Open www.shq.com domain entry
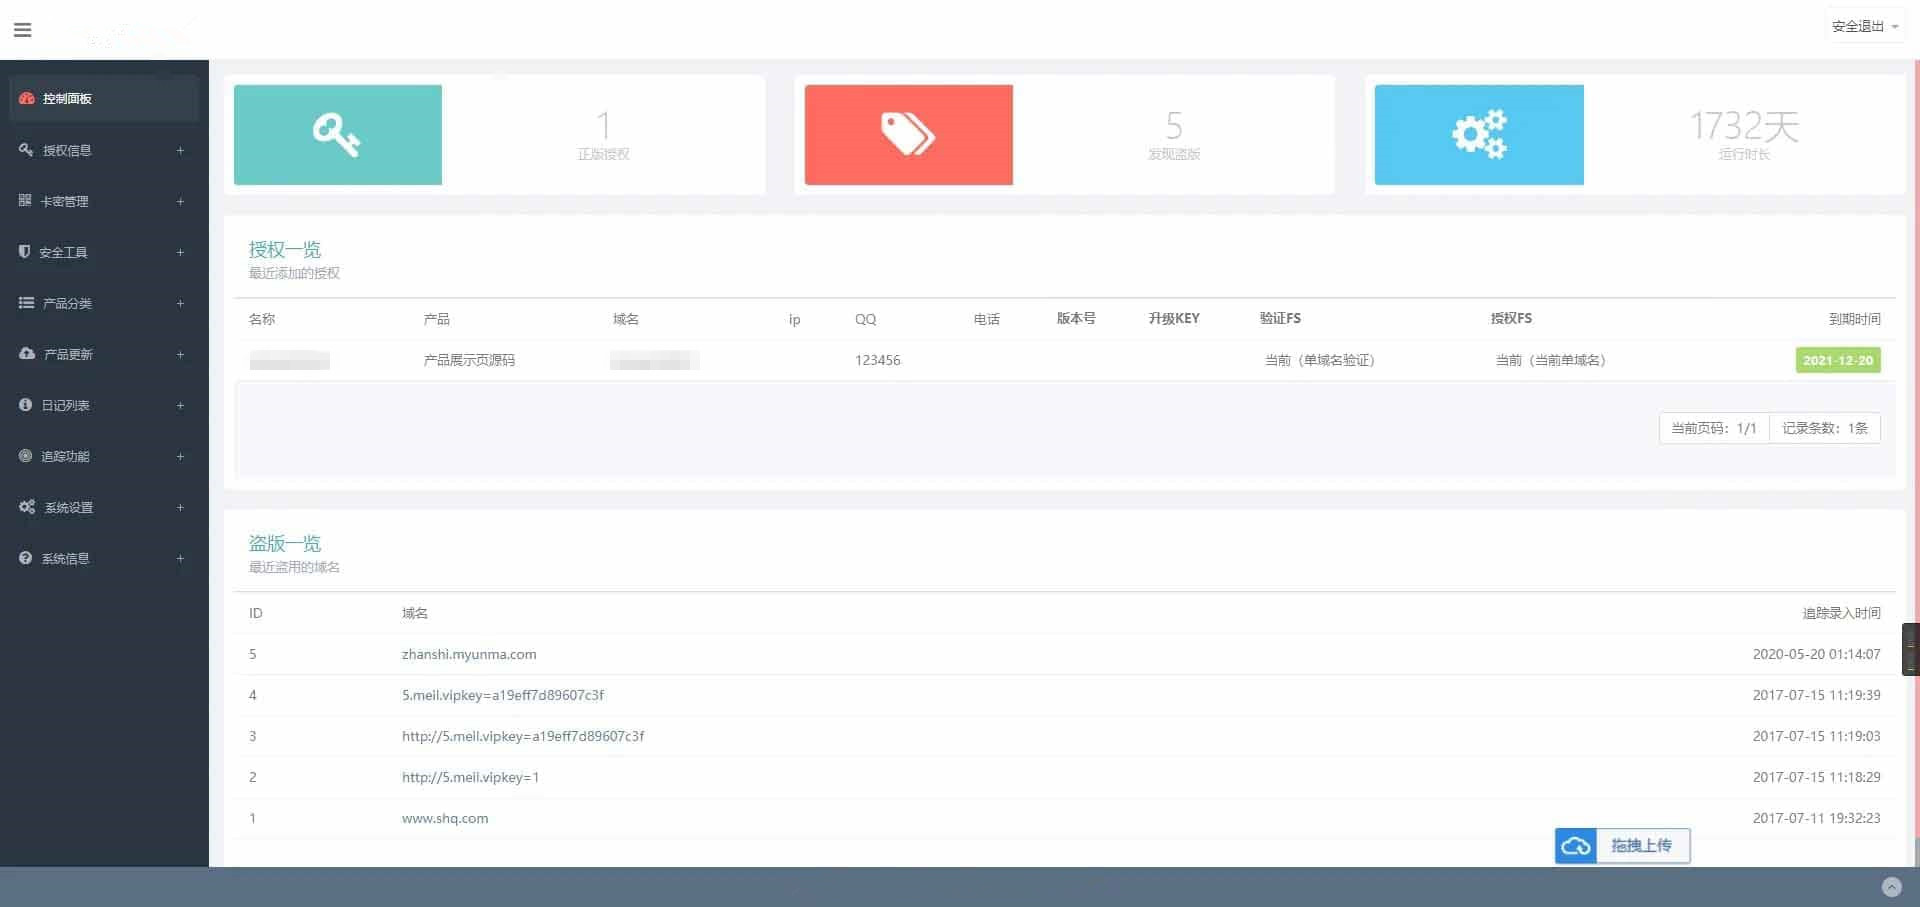This screenshot has width=1920, height=907. 445,818
